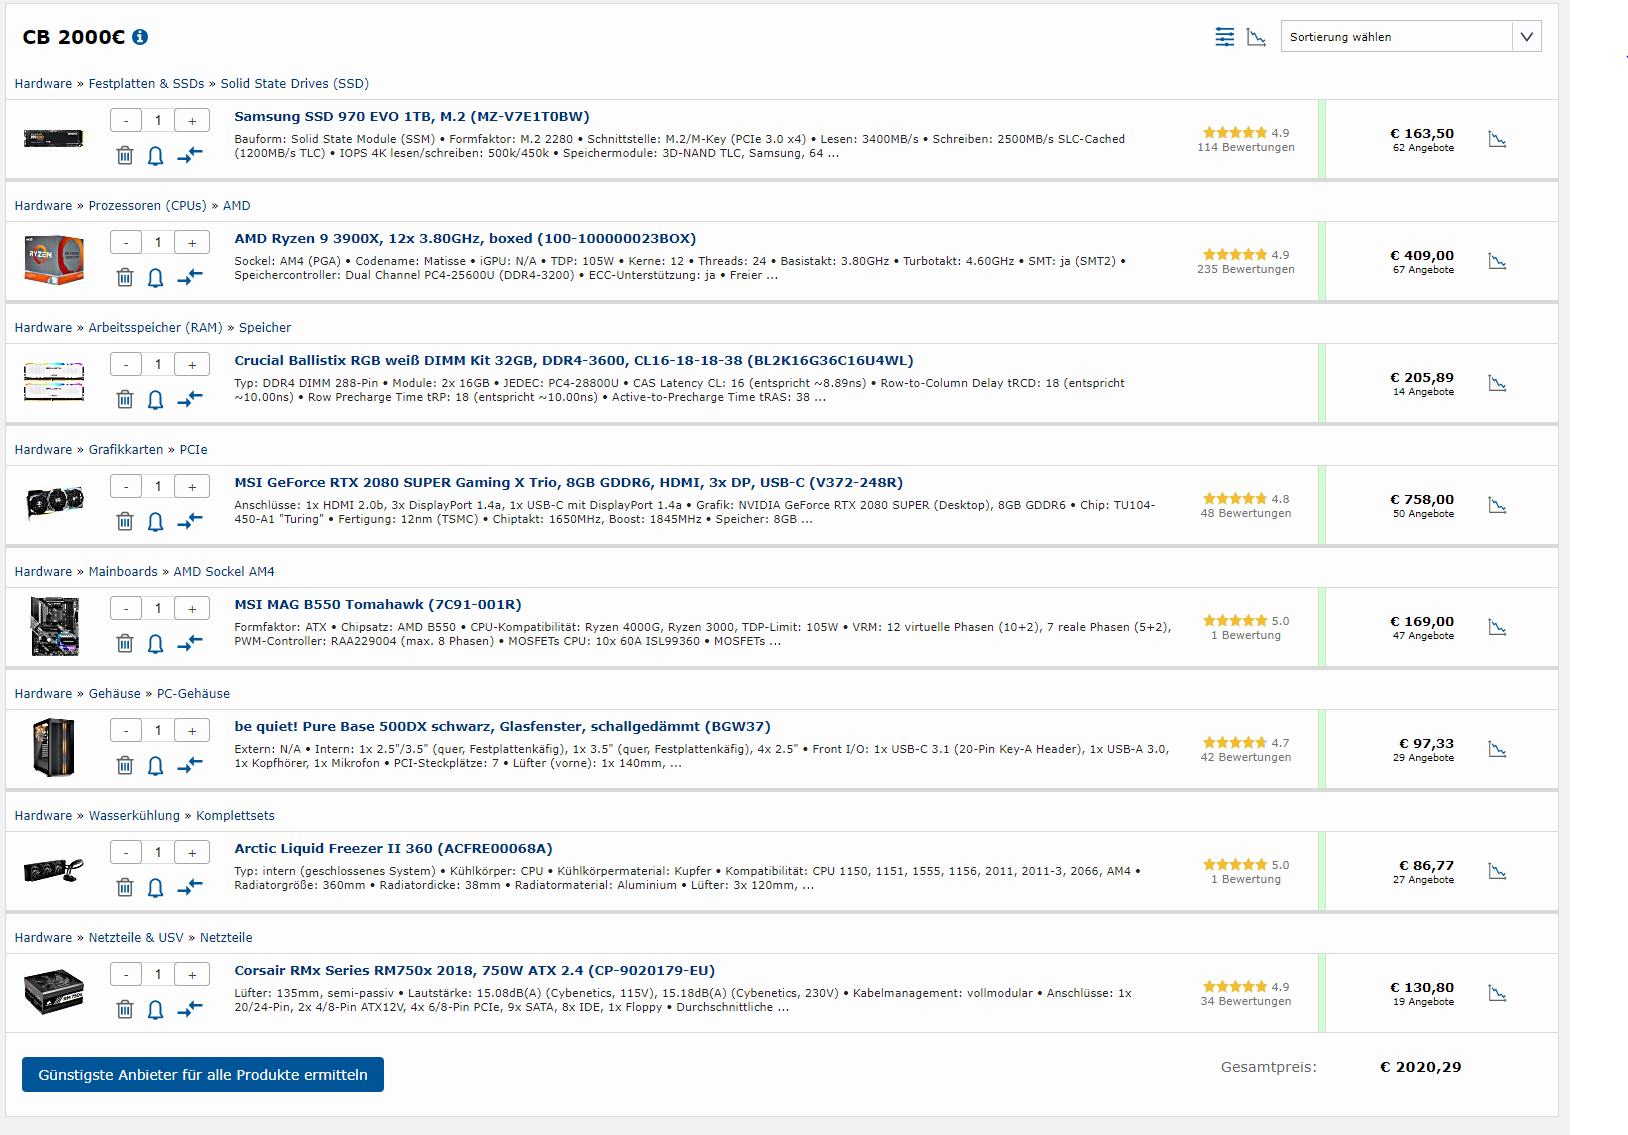The width and height of the screenshot is (1628, 1135).
Task: Open AMD Ryzen 9 3900X product link
Action: pos(465,238)
